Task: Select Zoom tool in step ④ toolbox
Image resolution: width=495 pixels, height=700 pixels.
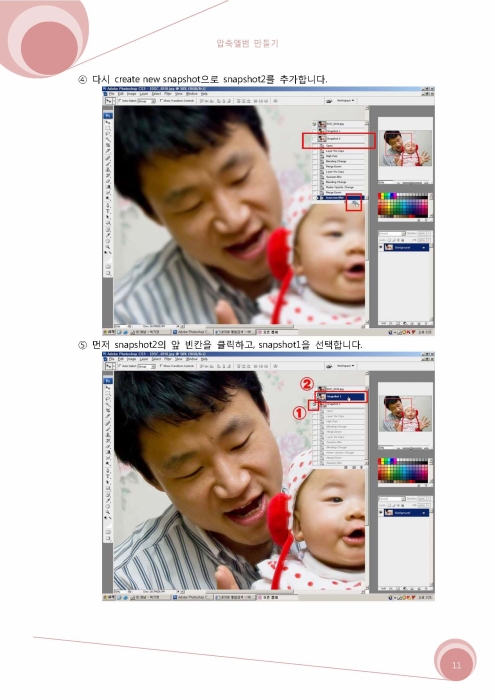Action: coord(108,244)
